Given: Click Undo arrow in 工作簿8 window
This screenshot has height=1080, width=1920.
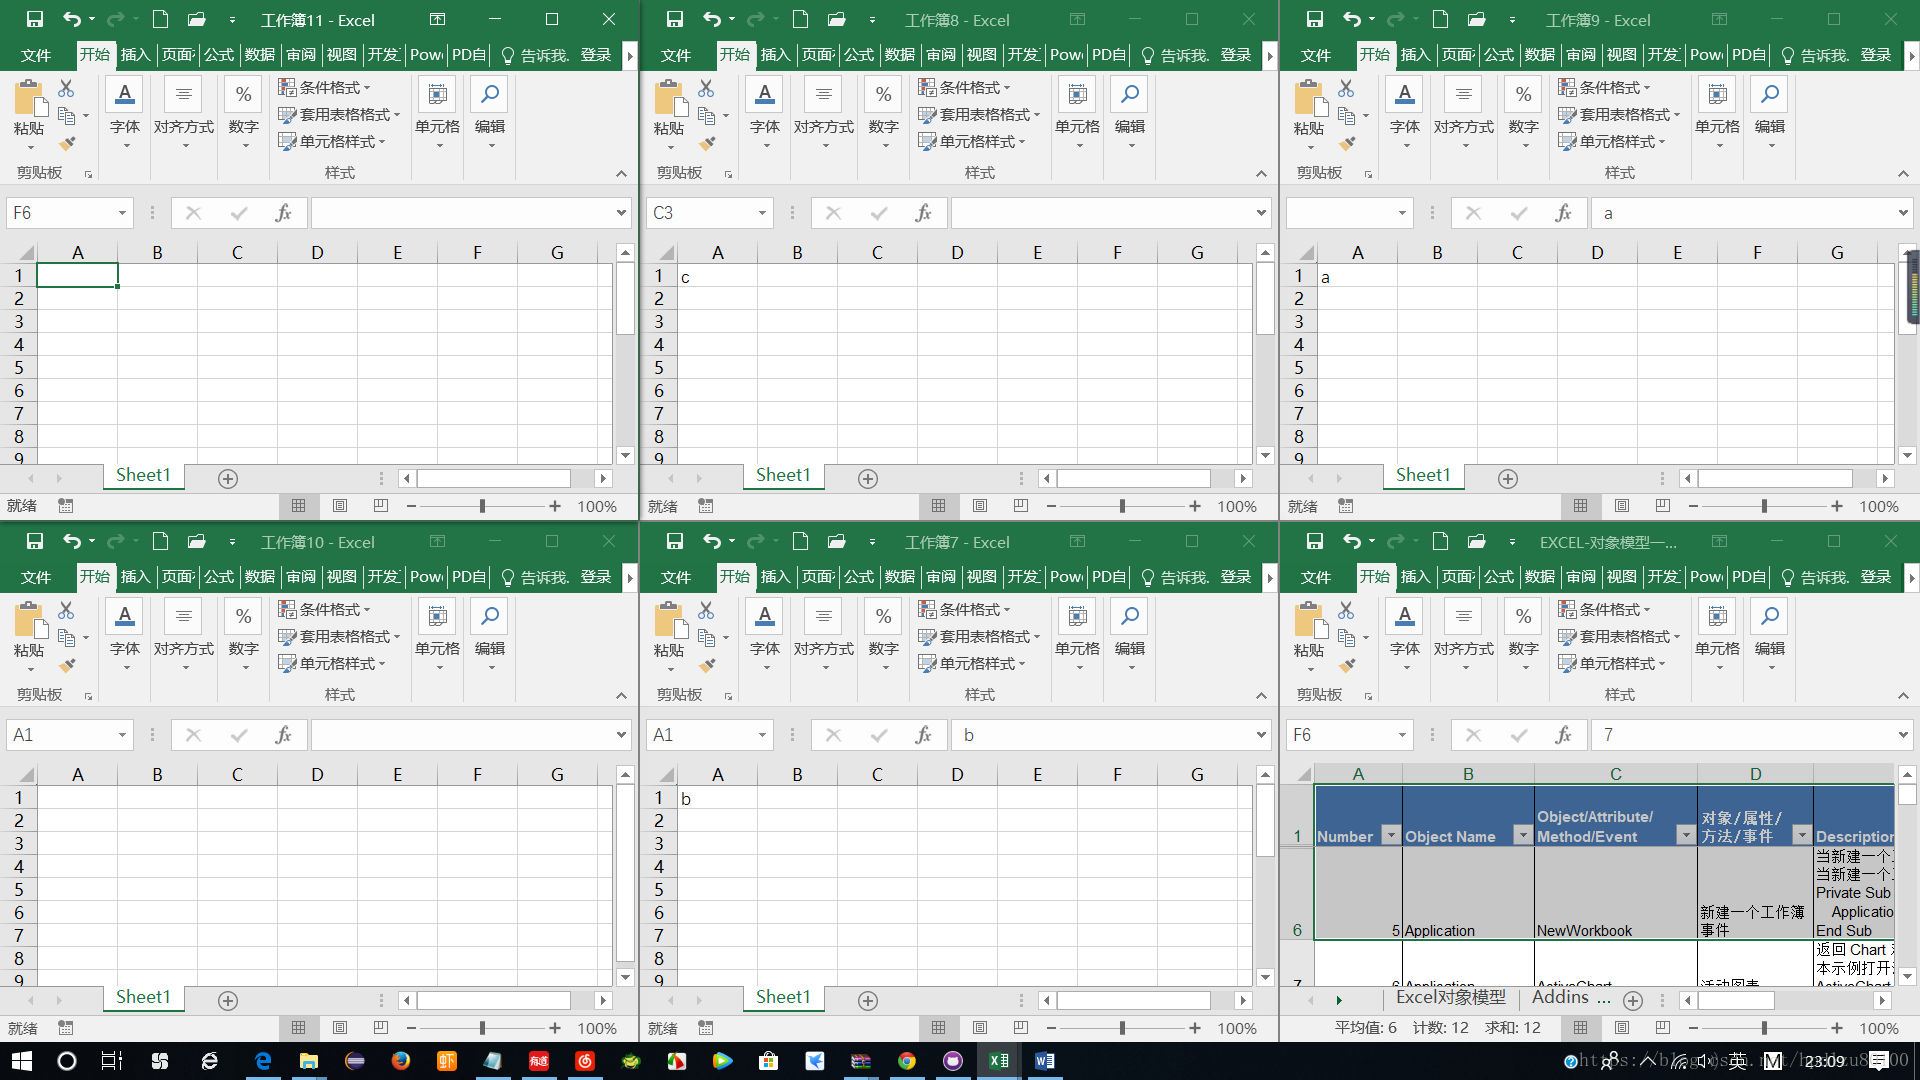Looking at the screenshot, I should [711, 19].
